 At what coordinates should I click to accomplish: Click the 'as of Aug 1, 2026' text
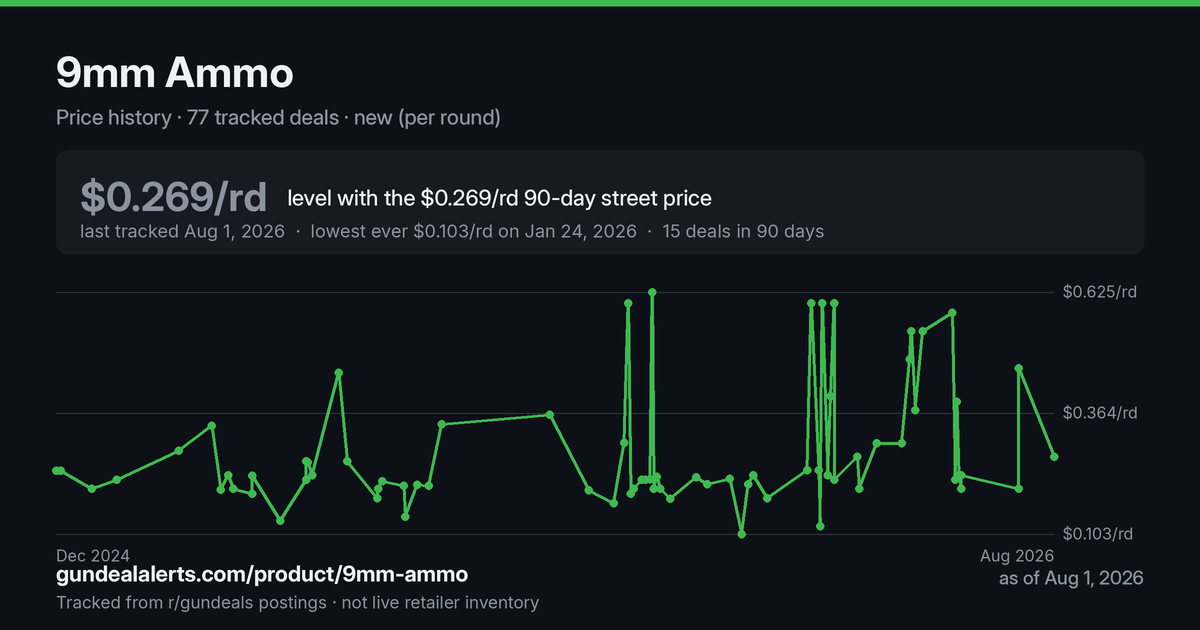pyautogui.click(x=1071, y=578)
